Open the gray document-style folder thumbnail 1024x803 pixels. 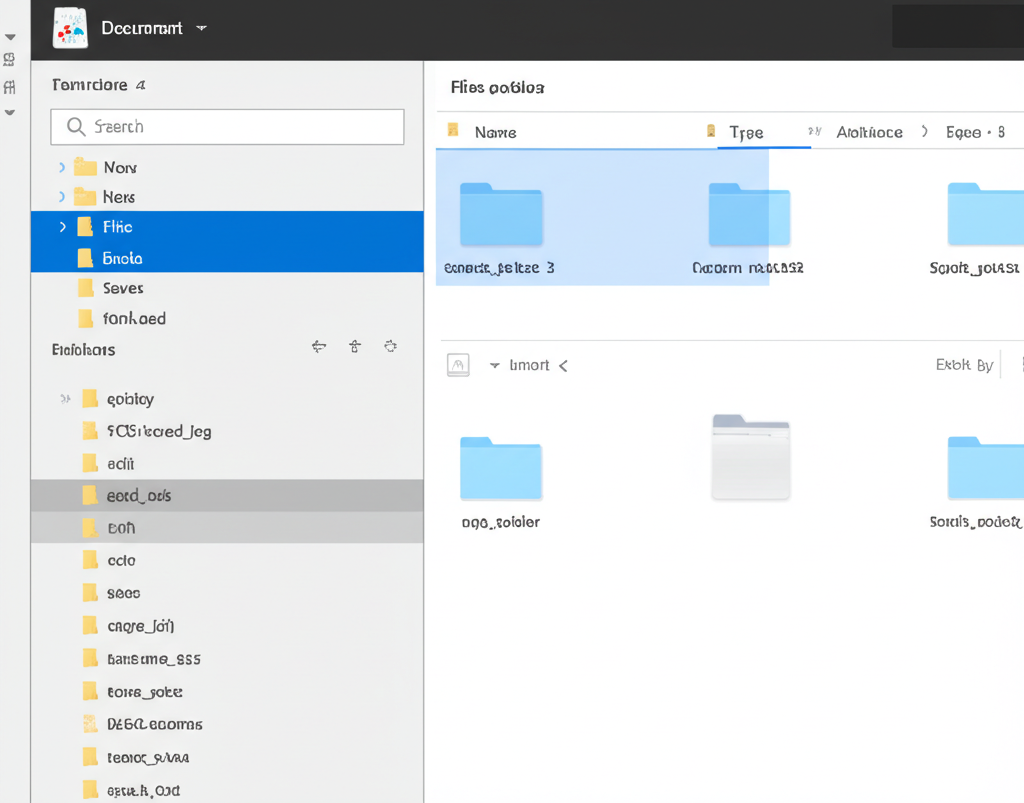(x=751, y=456)
